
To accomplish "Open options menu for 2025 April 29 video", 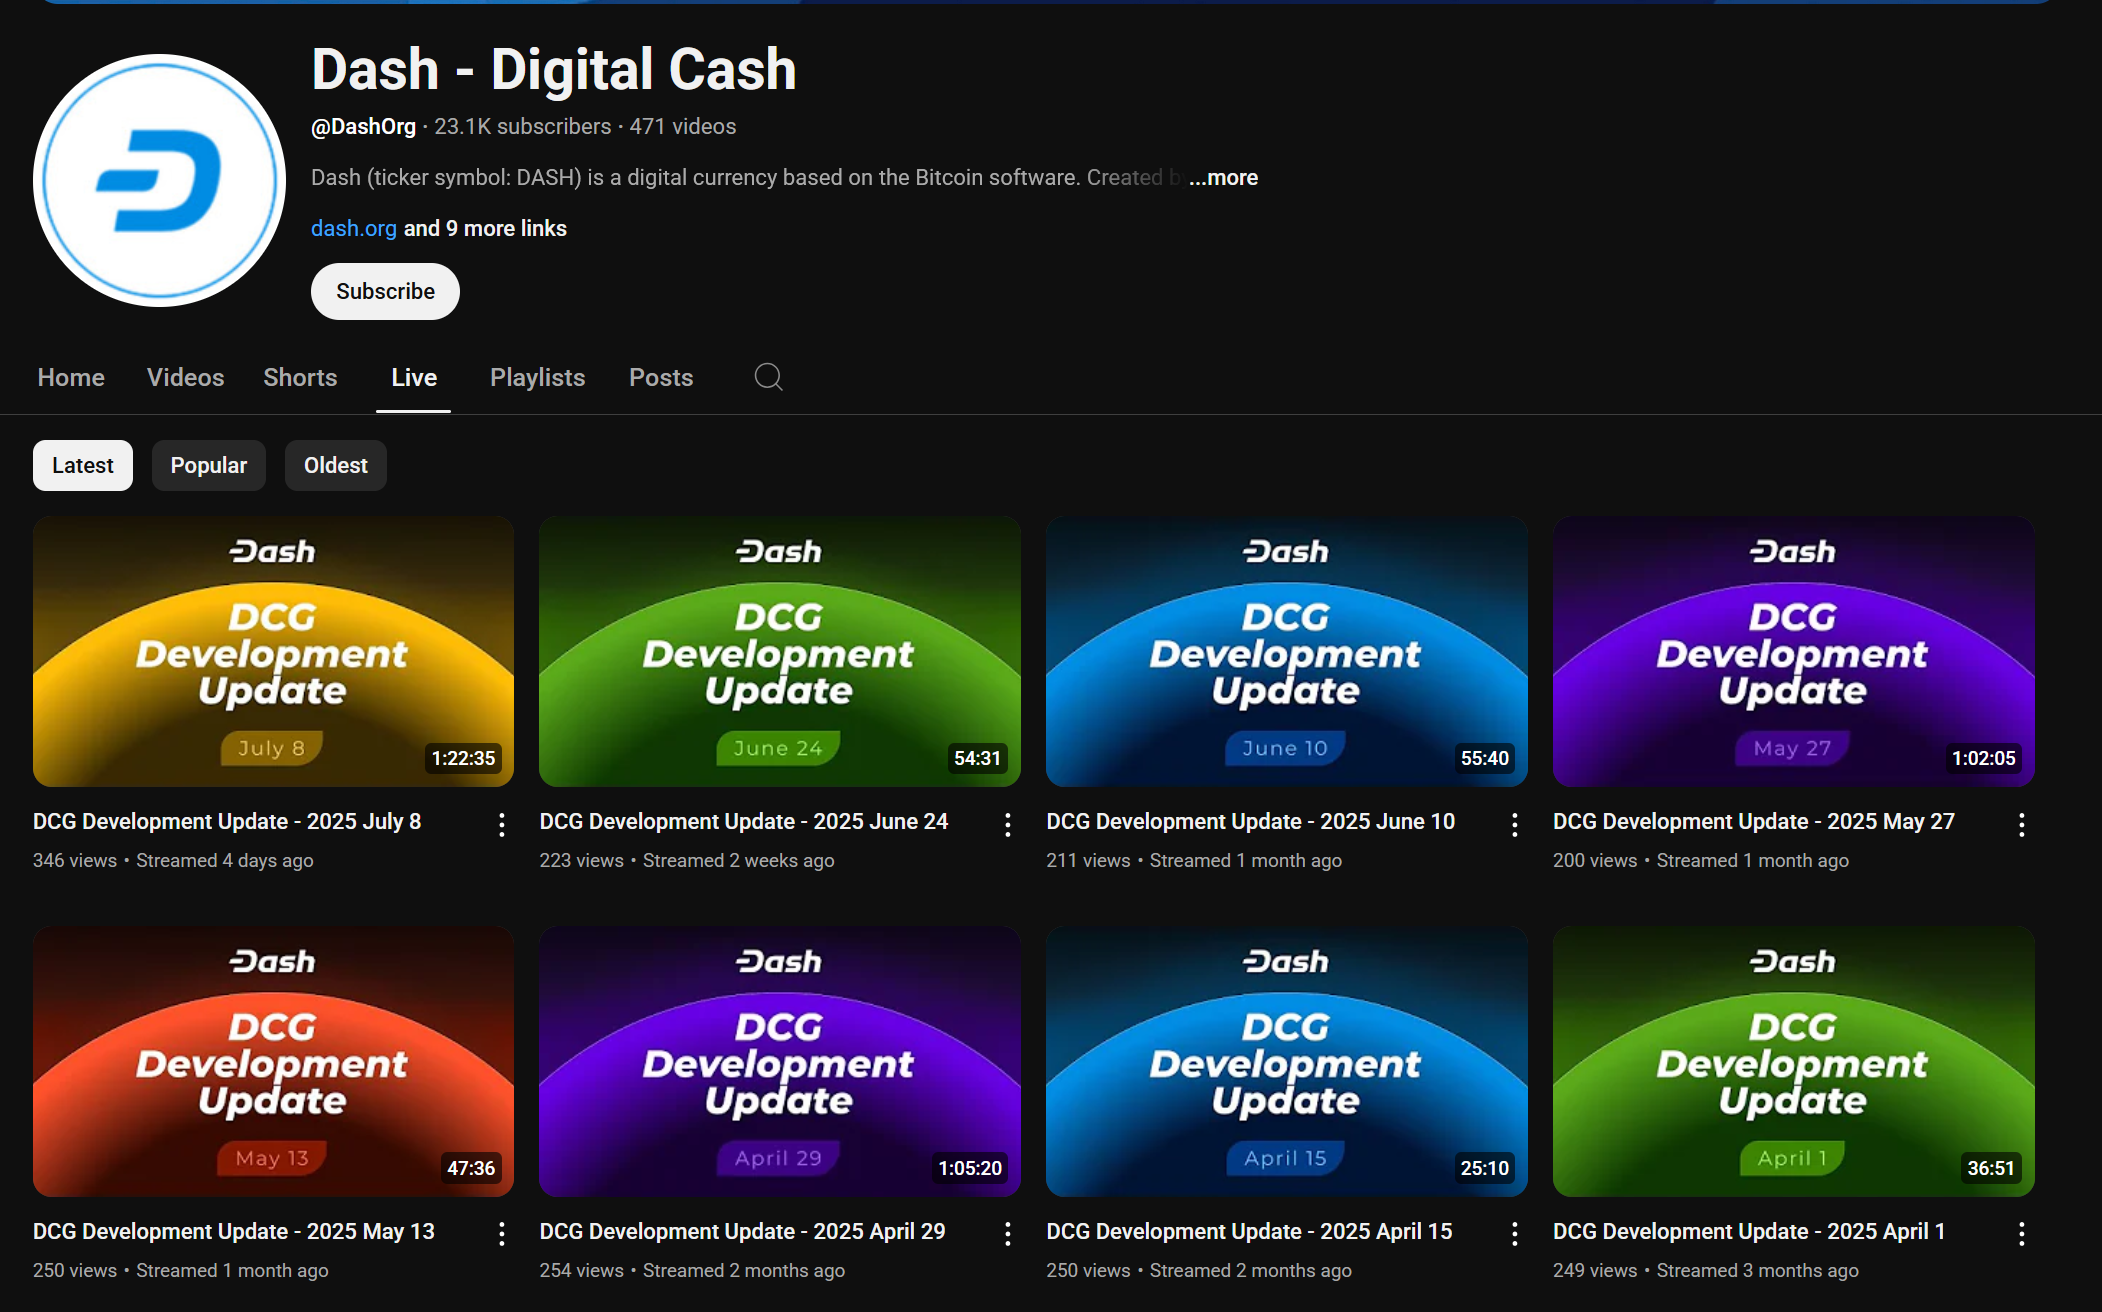I will pos(1007,1234).
